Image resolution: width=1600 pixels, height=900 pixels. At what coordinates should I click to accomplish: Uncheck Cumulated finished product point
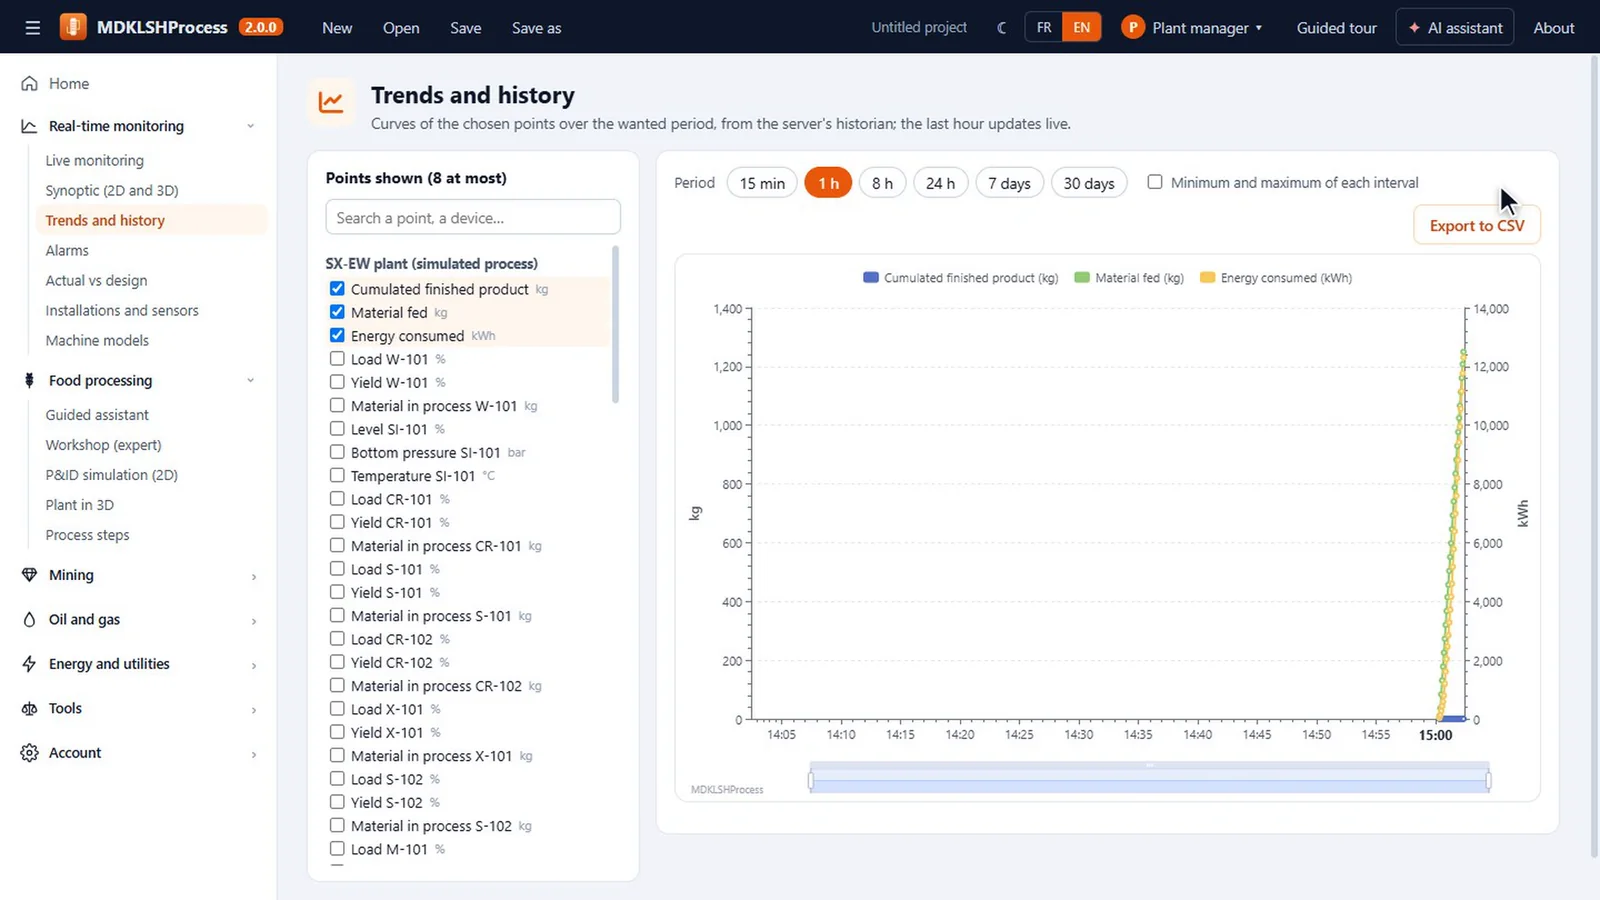coord(337,289)
